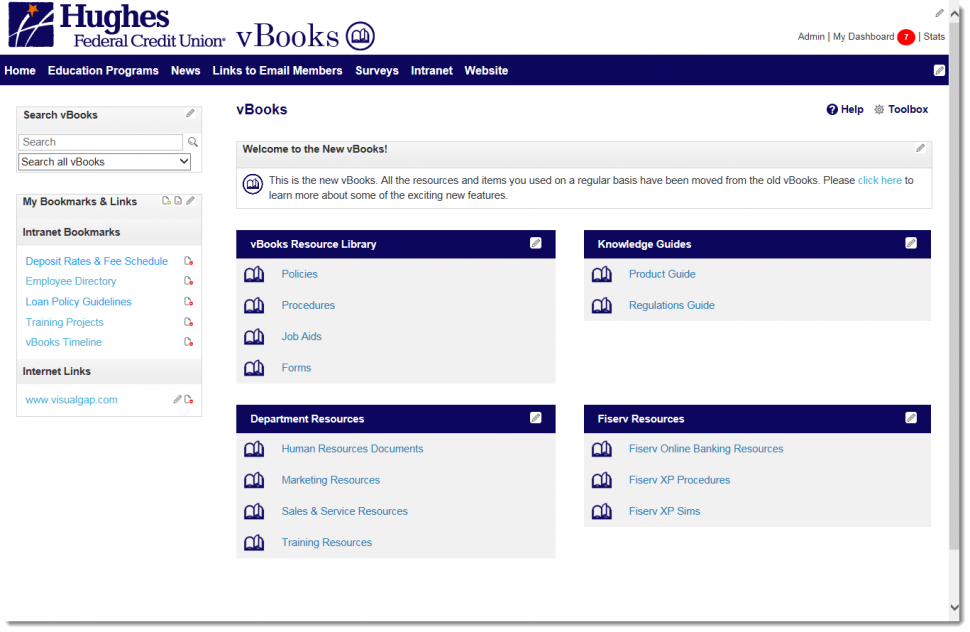Switch to the Education Programs tab
Image resolution: width=970 pixels, height=632 pixels.
(103, 71)
